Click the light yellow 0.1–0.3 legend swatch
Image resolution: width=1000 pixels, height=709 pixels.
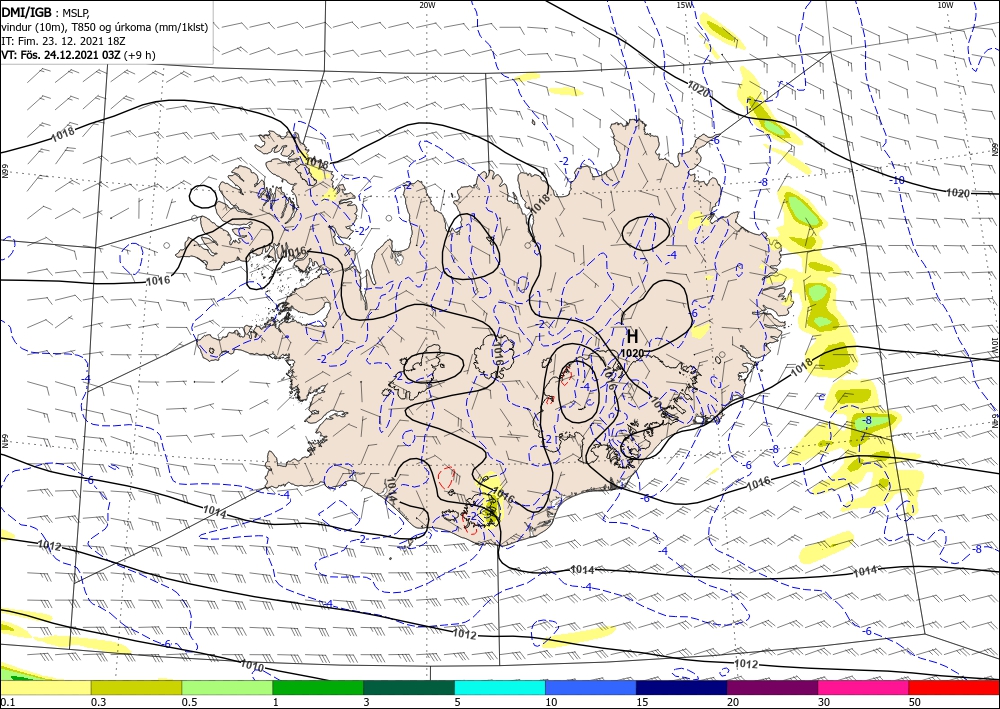[45, 687]
